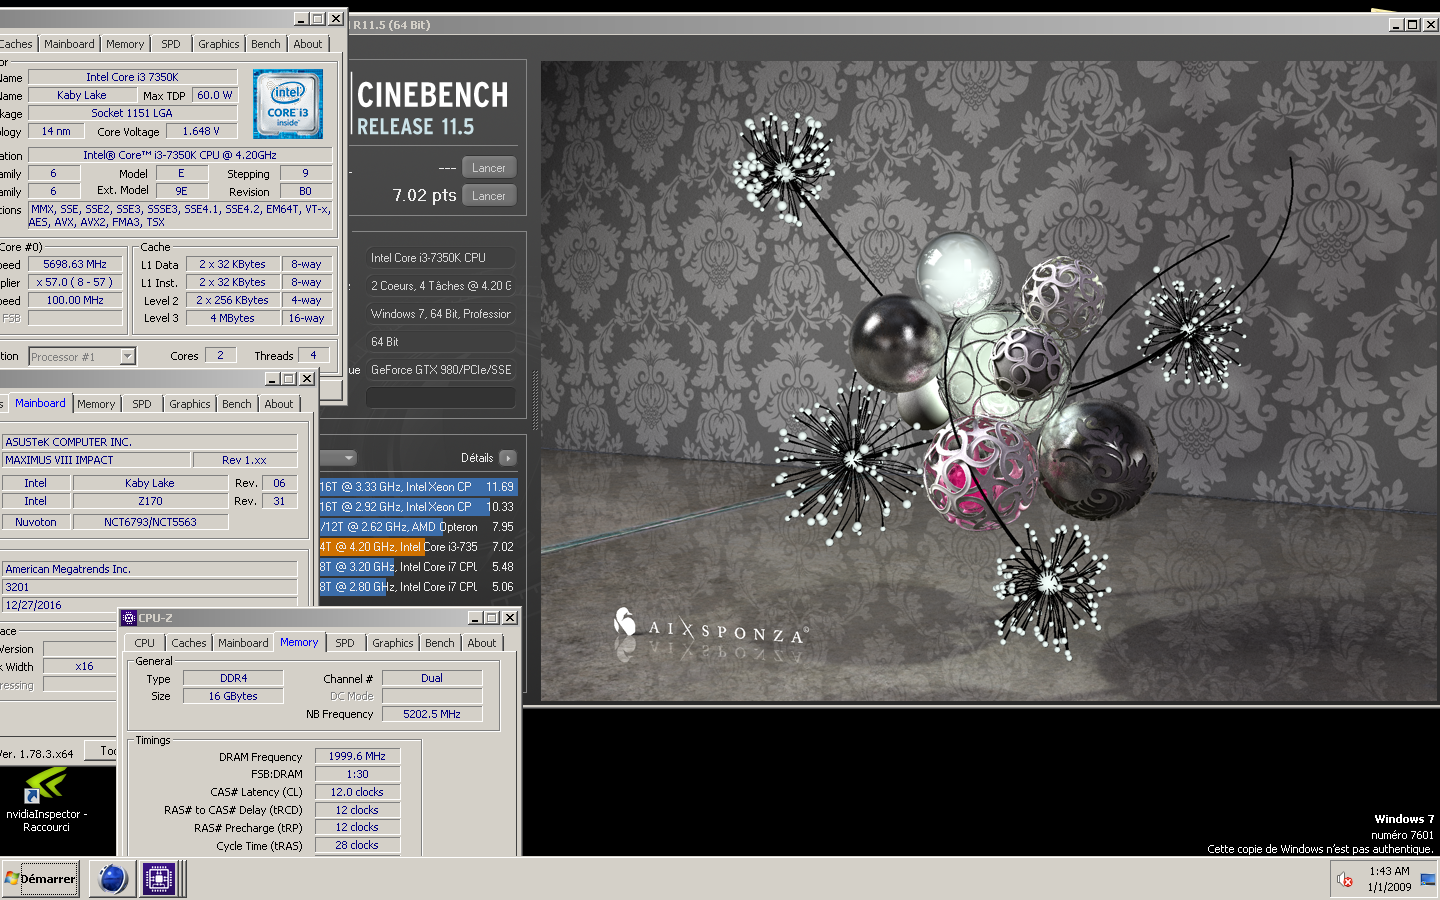Select the active Mainboard tab in middle CPU-Z window
The image size is (1440, 900).
point(40,403)
